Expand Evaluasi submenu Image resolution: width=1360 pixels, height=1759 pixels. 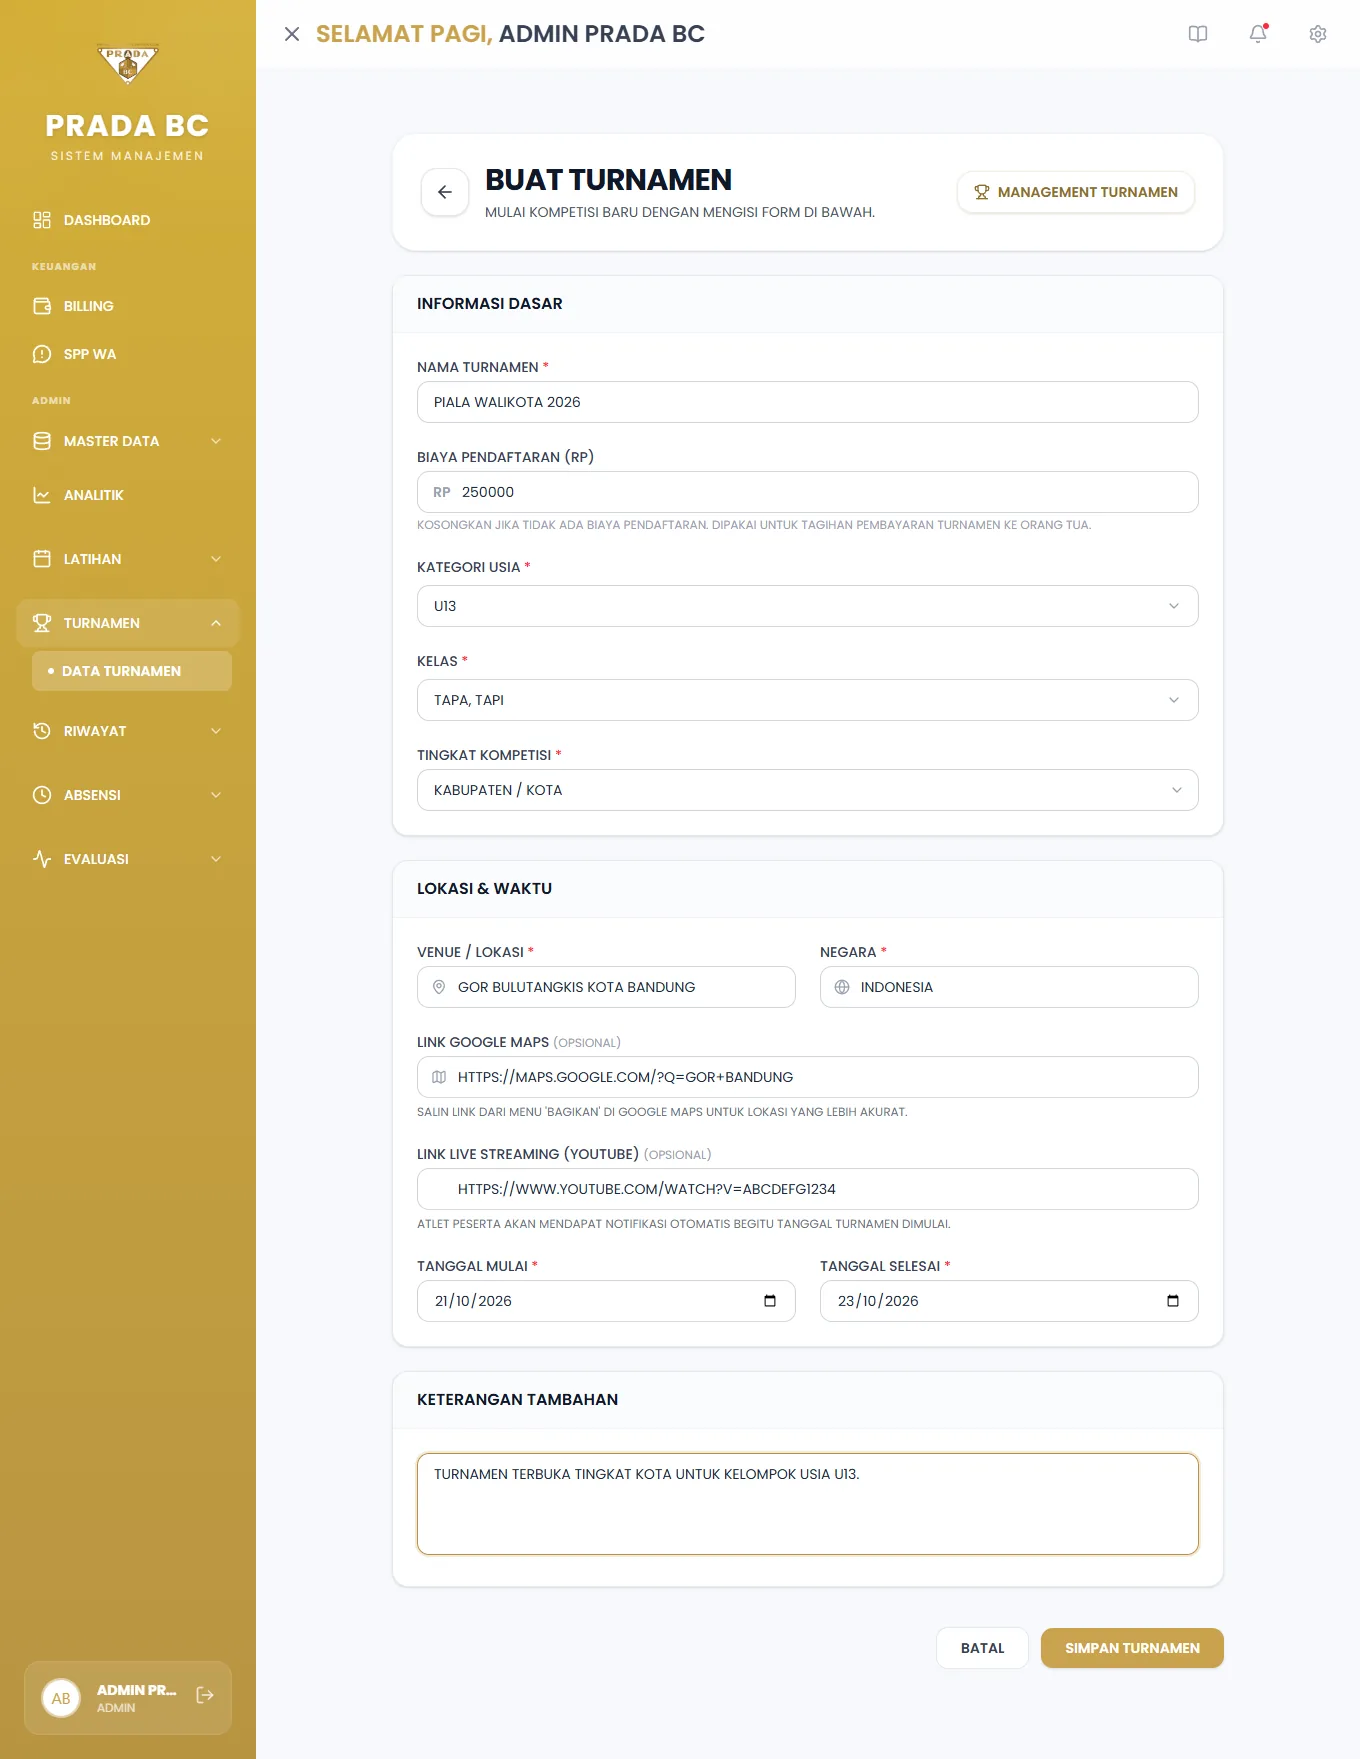pyautogui.click(x=128, y=859)
